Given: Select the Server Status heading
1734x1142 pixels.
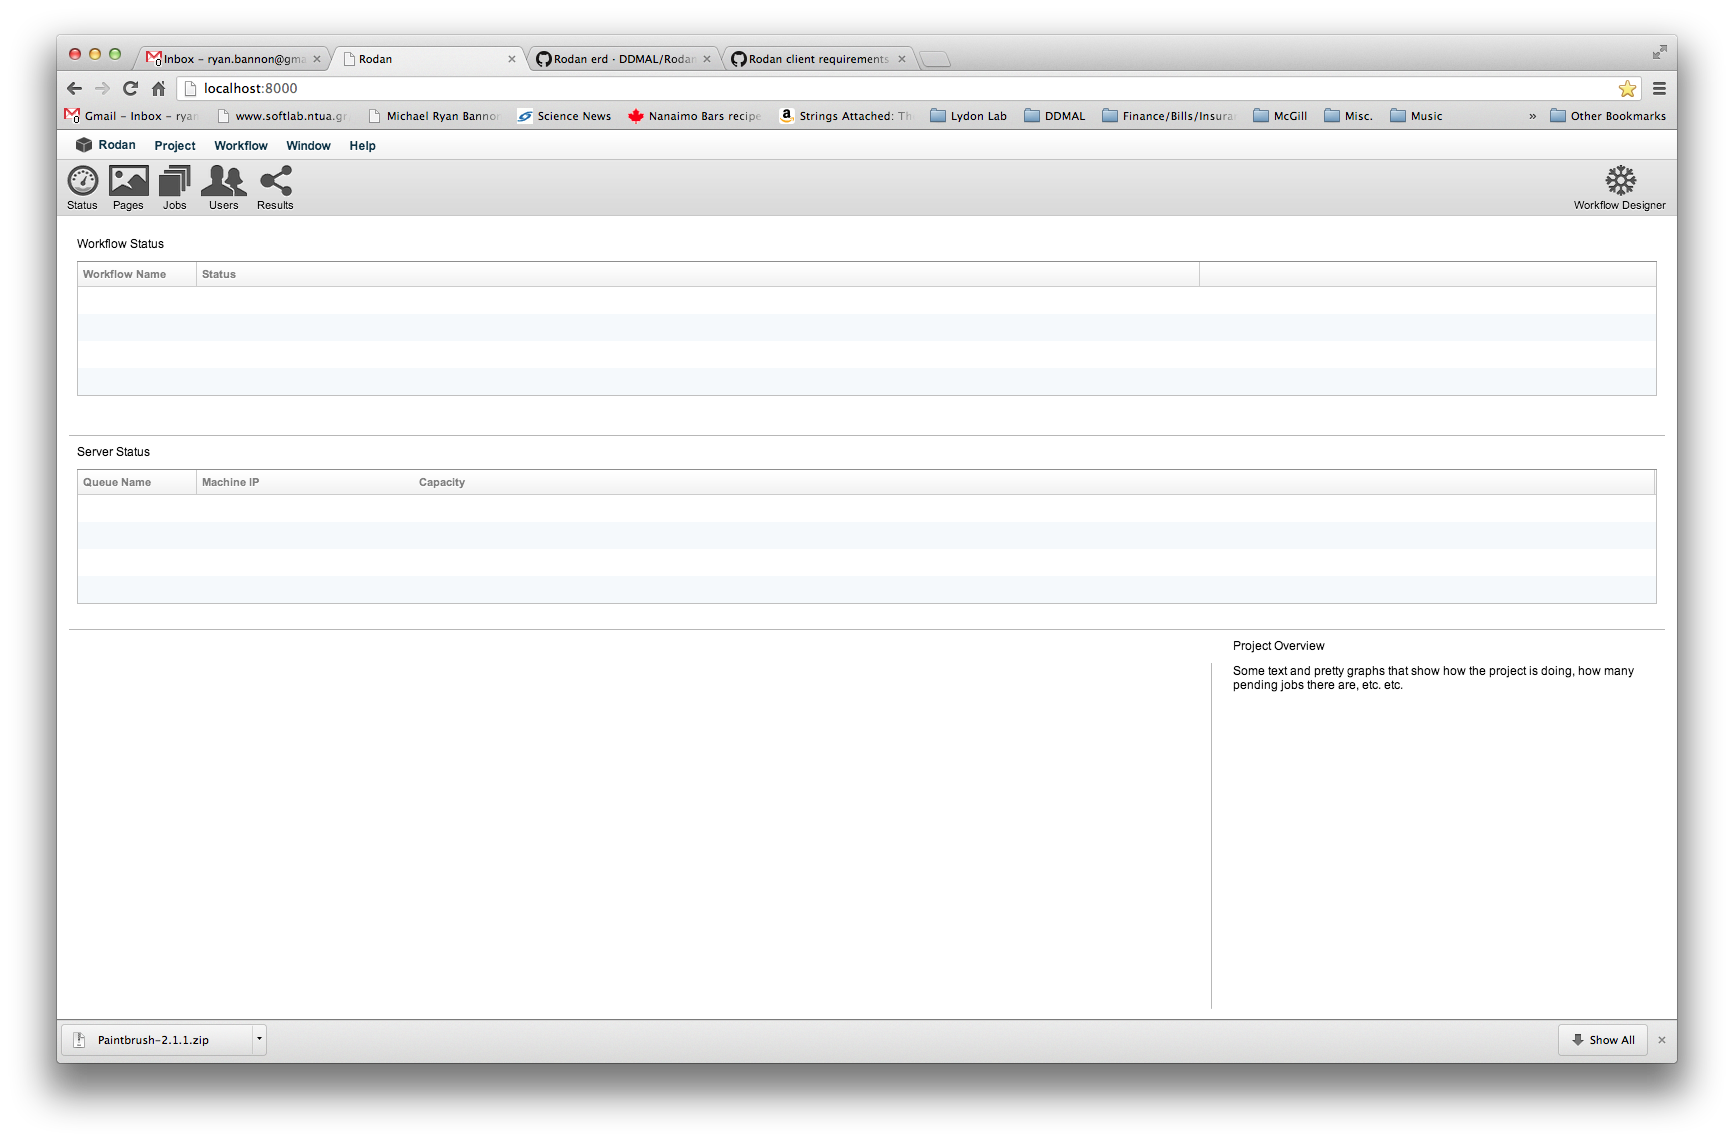Looking at the screenshot, I should pyautogui.click(x=113, y=452).
